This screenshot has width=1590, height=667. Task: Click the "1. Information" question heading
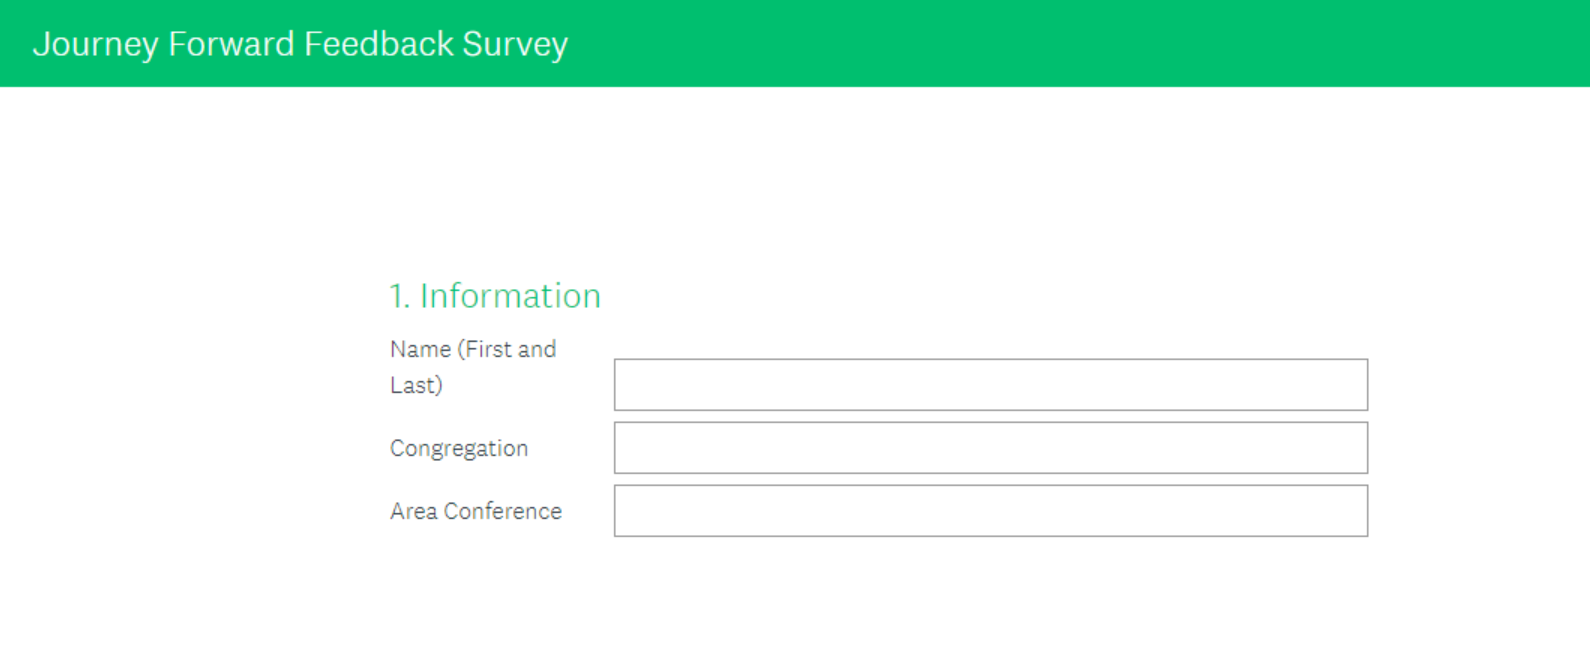(x=495, y=296)
